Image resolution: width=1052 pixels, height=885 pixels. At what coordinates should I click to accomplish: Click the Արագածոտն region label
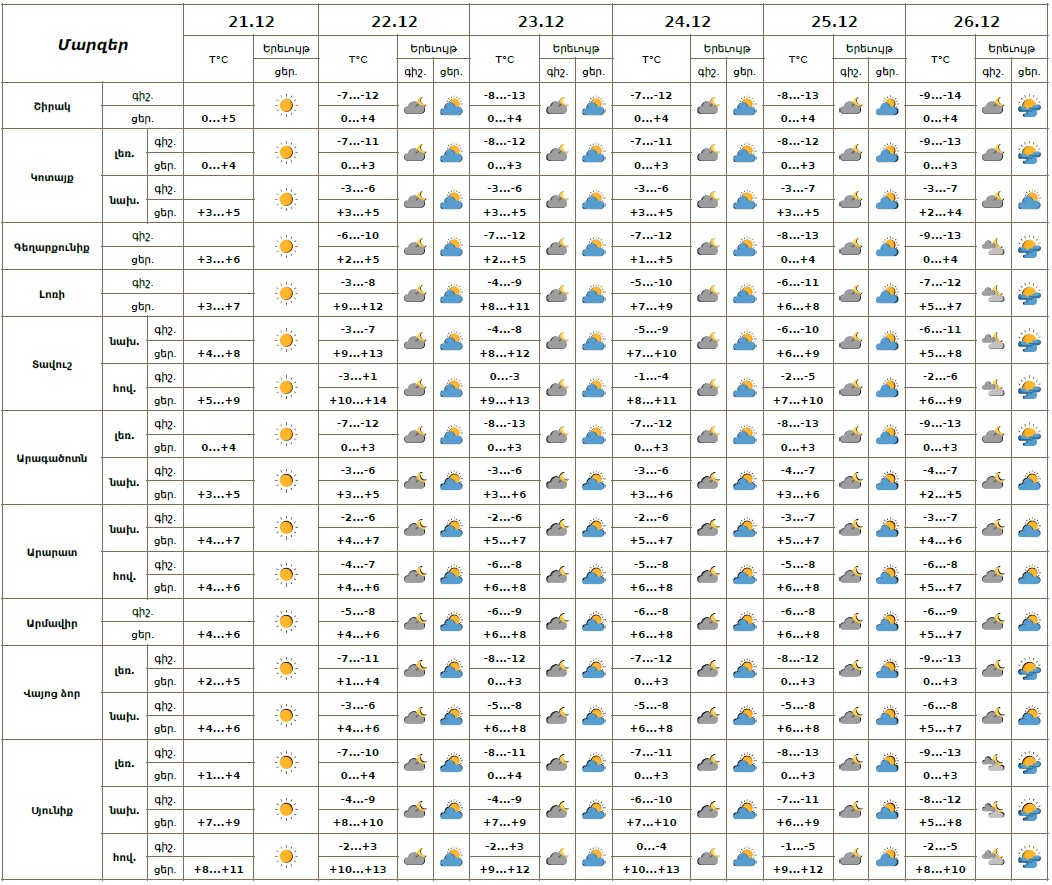click(x=52, y=458)
